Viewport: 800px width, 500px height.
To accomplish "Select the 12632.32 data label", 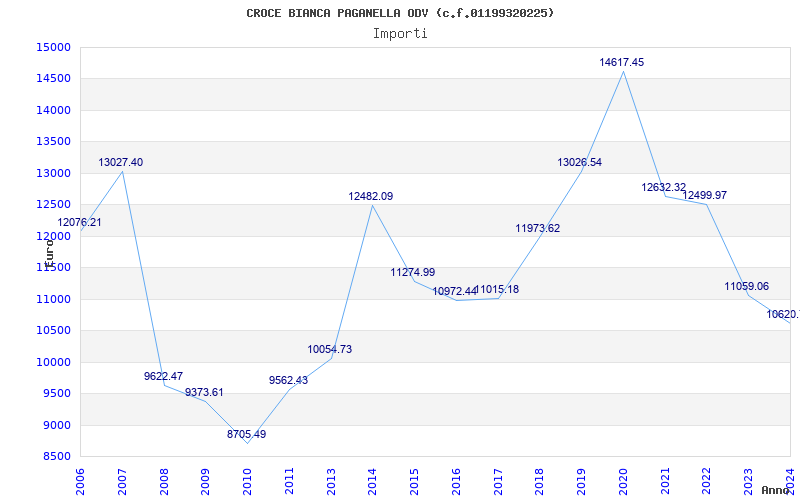I will tap(664, 187).
